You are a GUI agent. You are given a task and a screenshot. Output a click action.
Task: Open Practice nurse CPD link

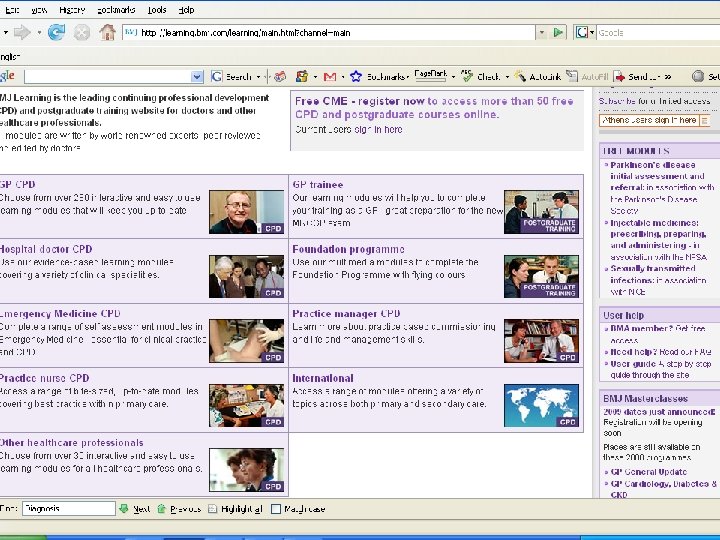tap(45, 378)
